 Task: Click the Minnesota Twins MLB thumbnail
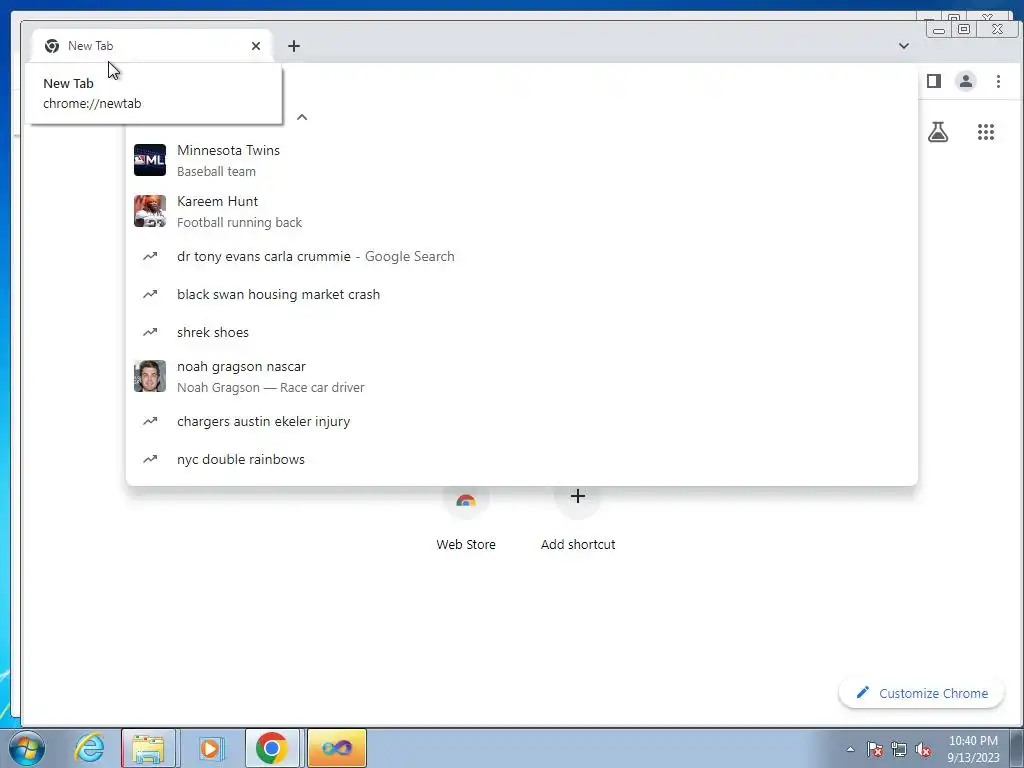point(150,160)
